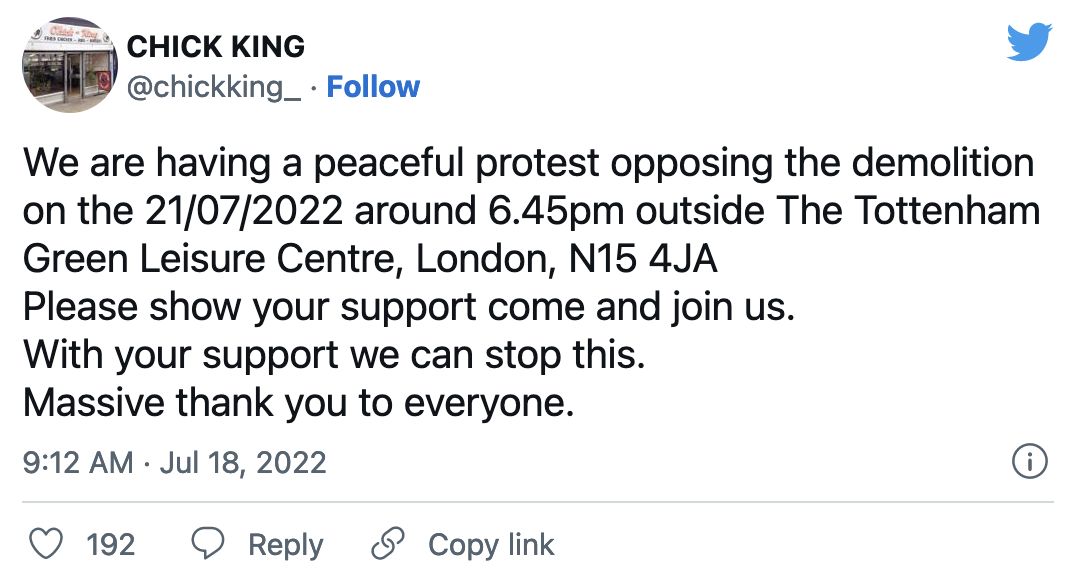Screen dimensions: 1080x576
Task: Click the speech bubble reply icon
Action: click(207, 544)
